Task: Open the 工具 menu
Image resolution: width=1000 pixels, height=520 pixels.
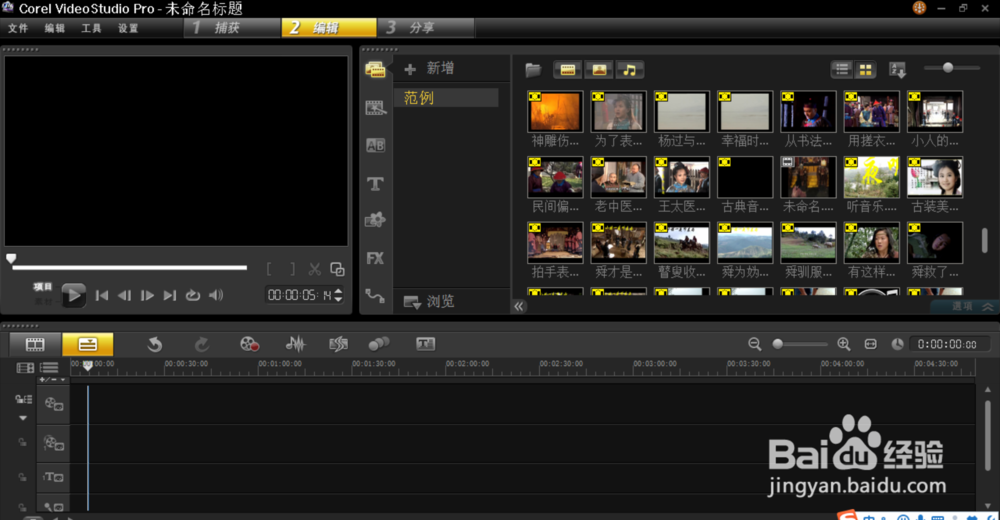Action: (x=91, y=28)
